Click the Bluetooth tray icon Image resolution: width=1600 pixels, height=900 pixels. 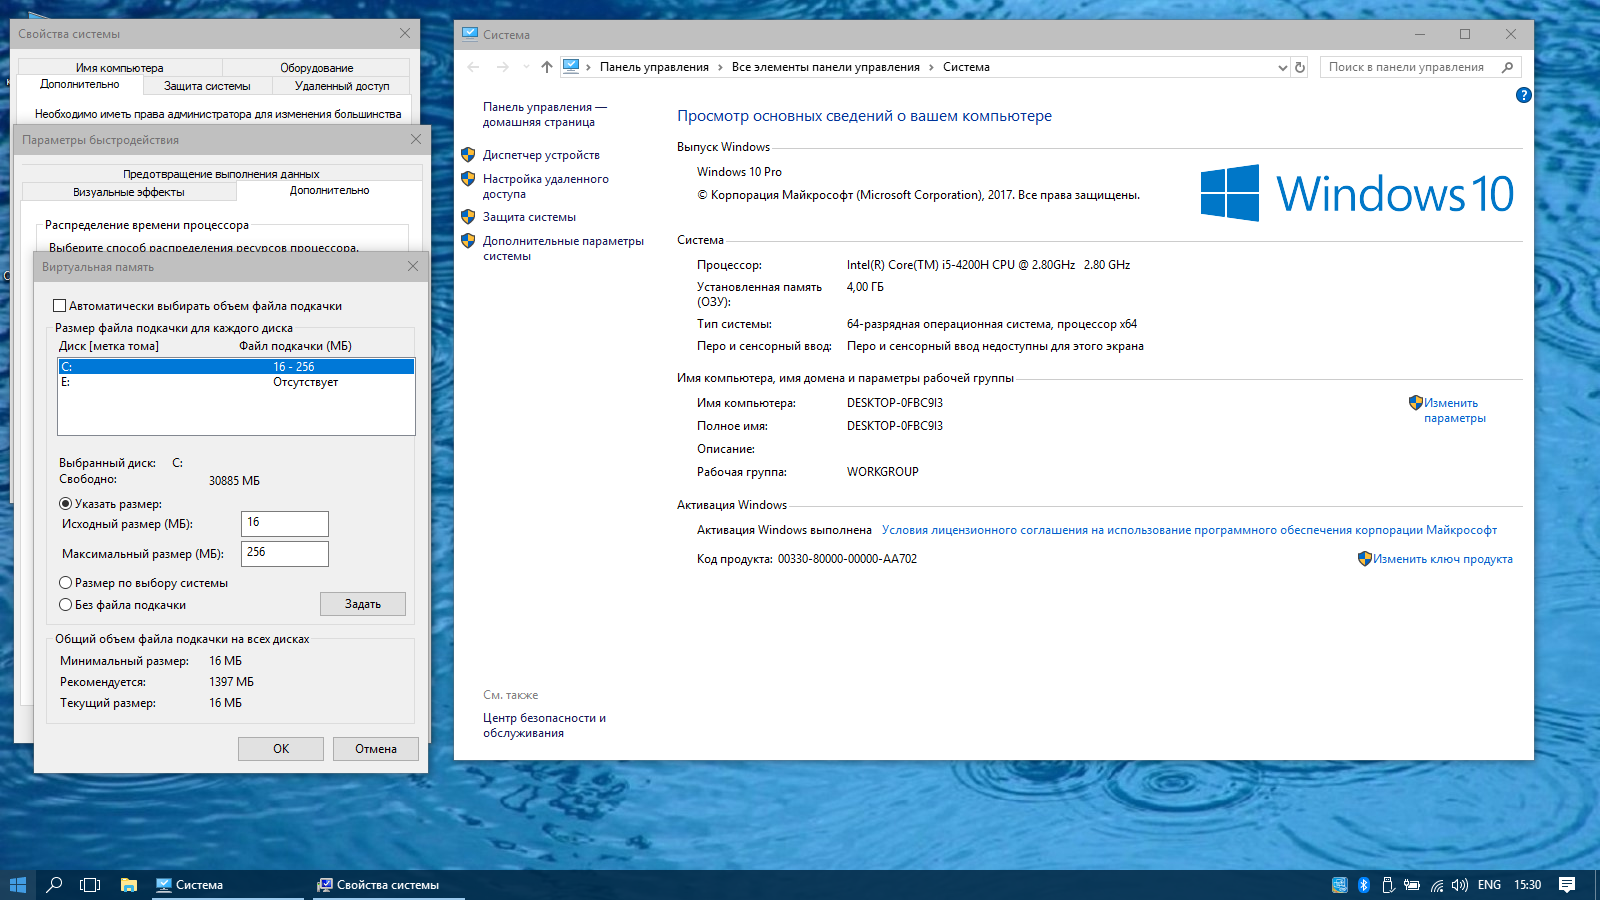tap(1364, 885)
